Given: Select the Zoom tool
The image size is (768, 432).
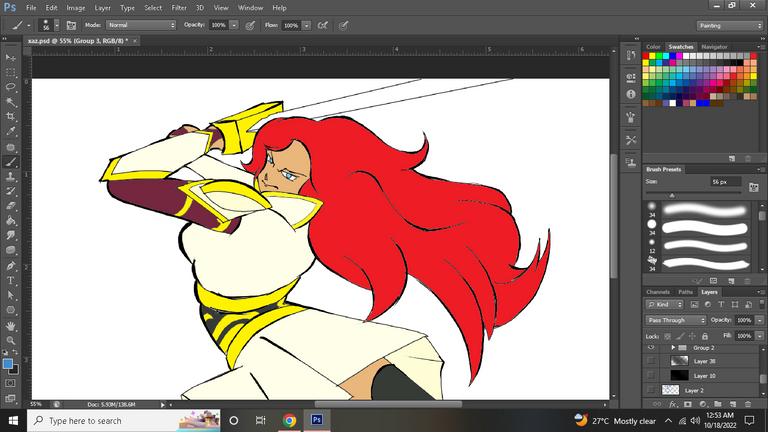Looking at the screenshot, I should point(10,340).
